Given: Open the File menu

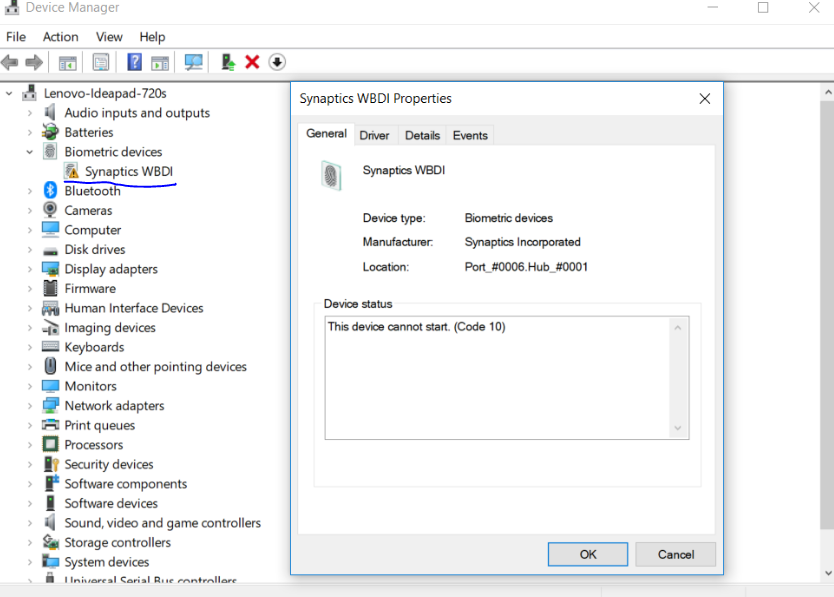Looking at the screenshot, I should 16,37.
